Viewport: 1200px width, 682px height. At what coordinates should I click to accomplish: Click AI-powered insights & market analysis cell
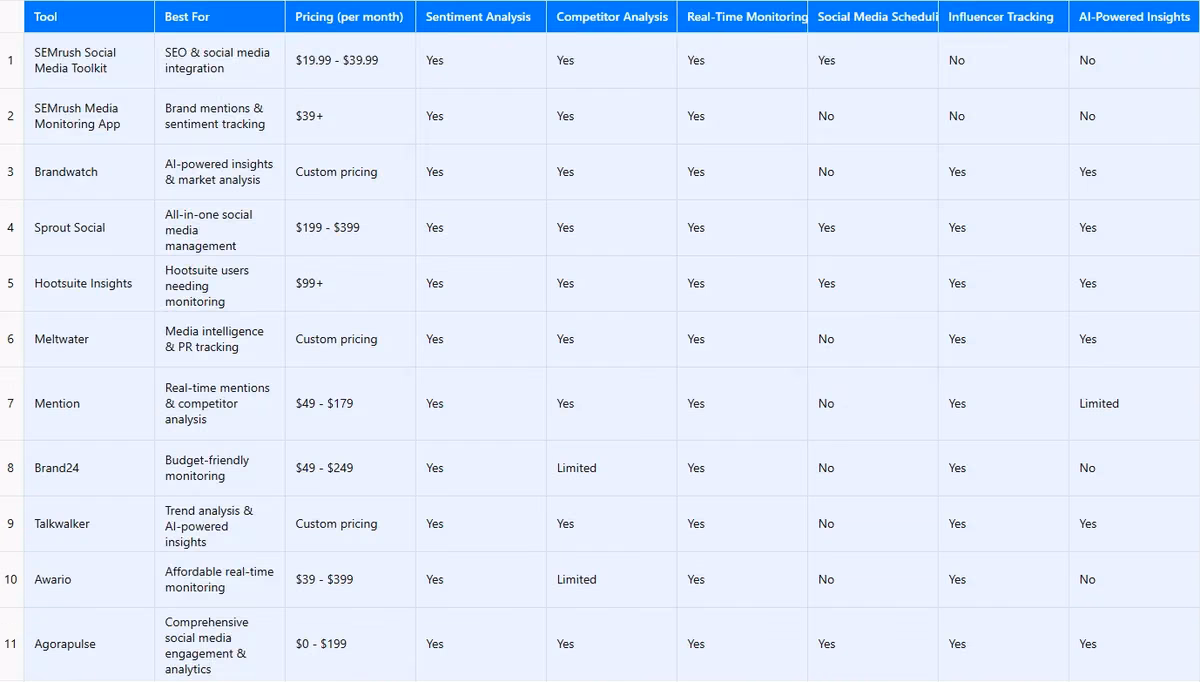point(220,172)
